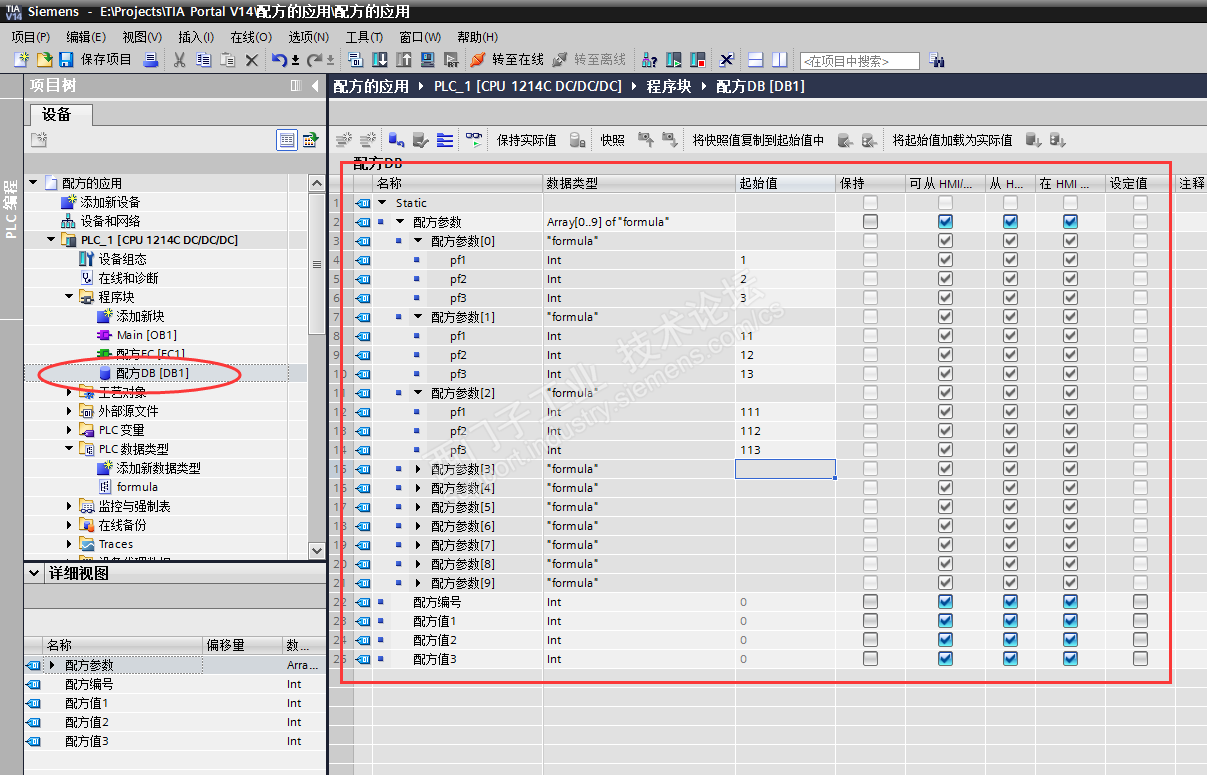Click the search-in-project binoculars icon
Image resolution: width=1207 pixels, height=775 pixels.
click(937, 60)
